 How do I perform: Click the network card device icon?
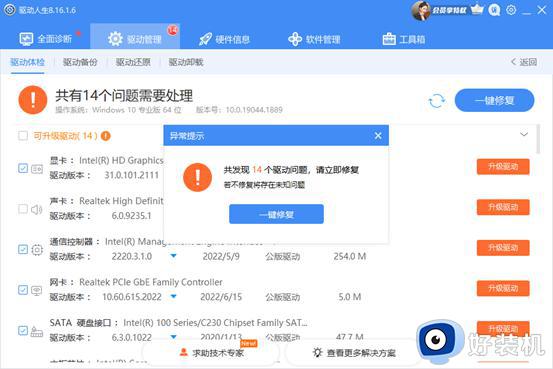tap(37, 290)
